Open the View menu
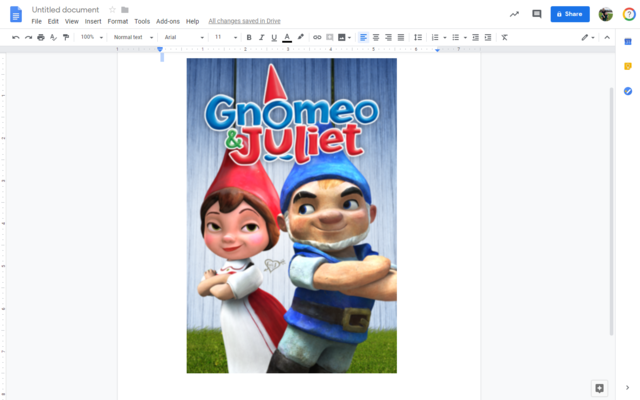 pos(71,21)
